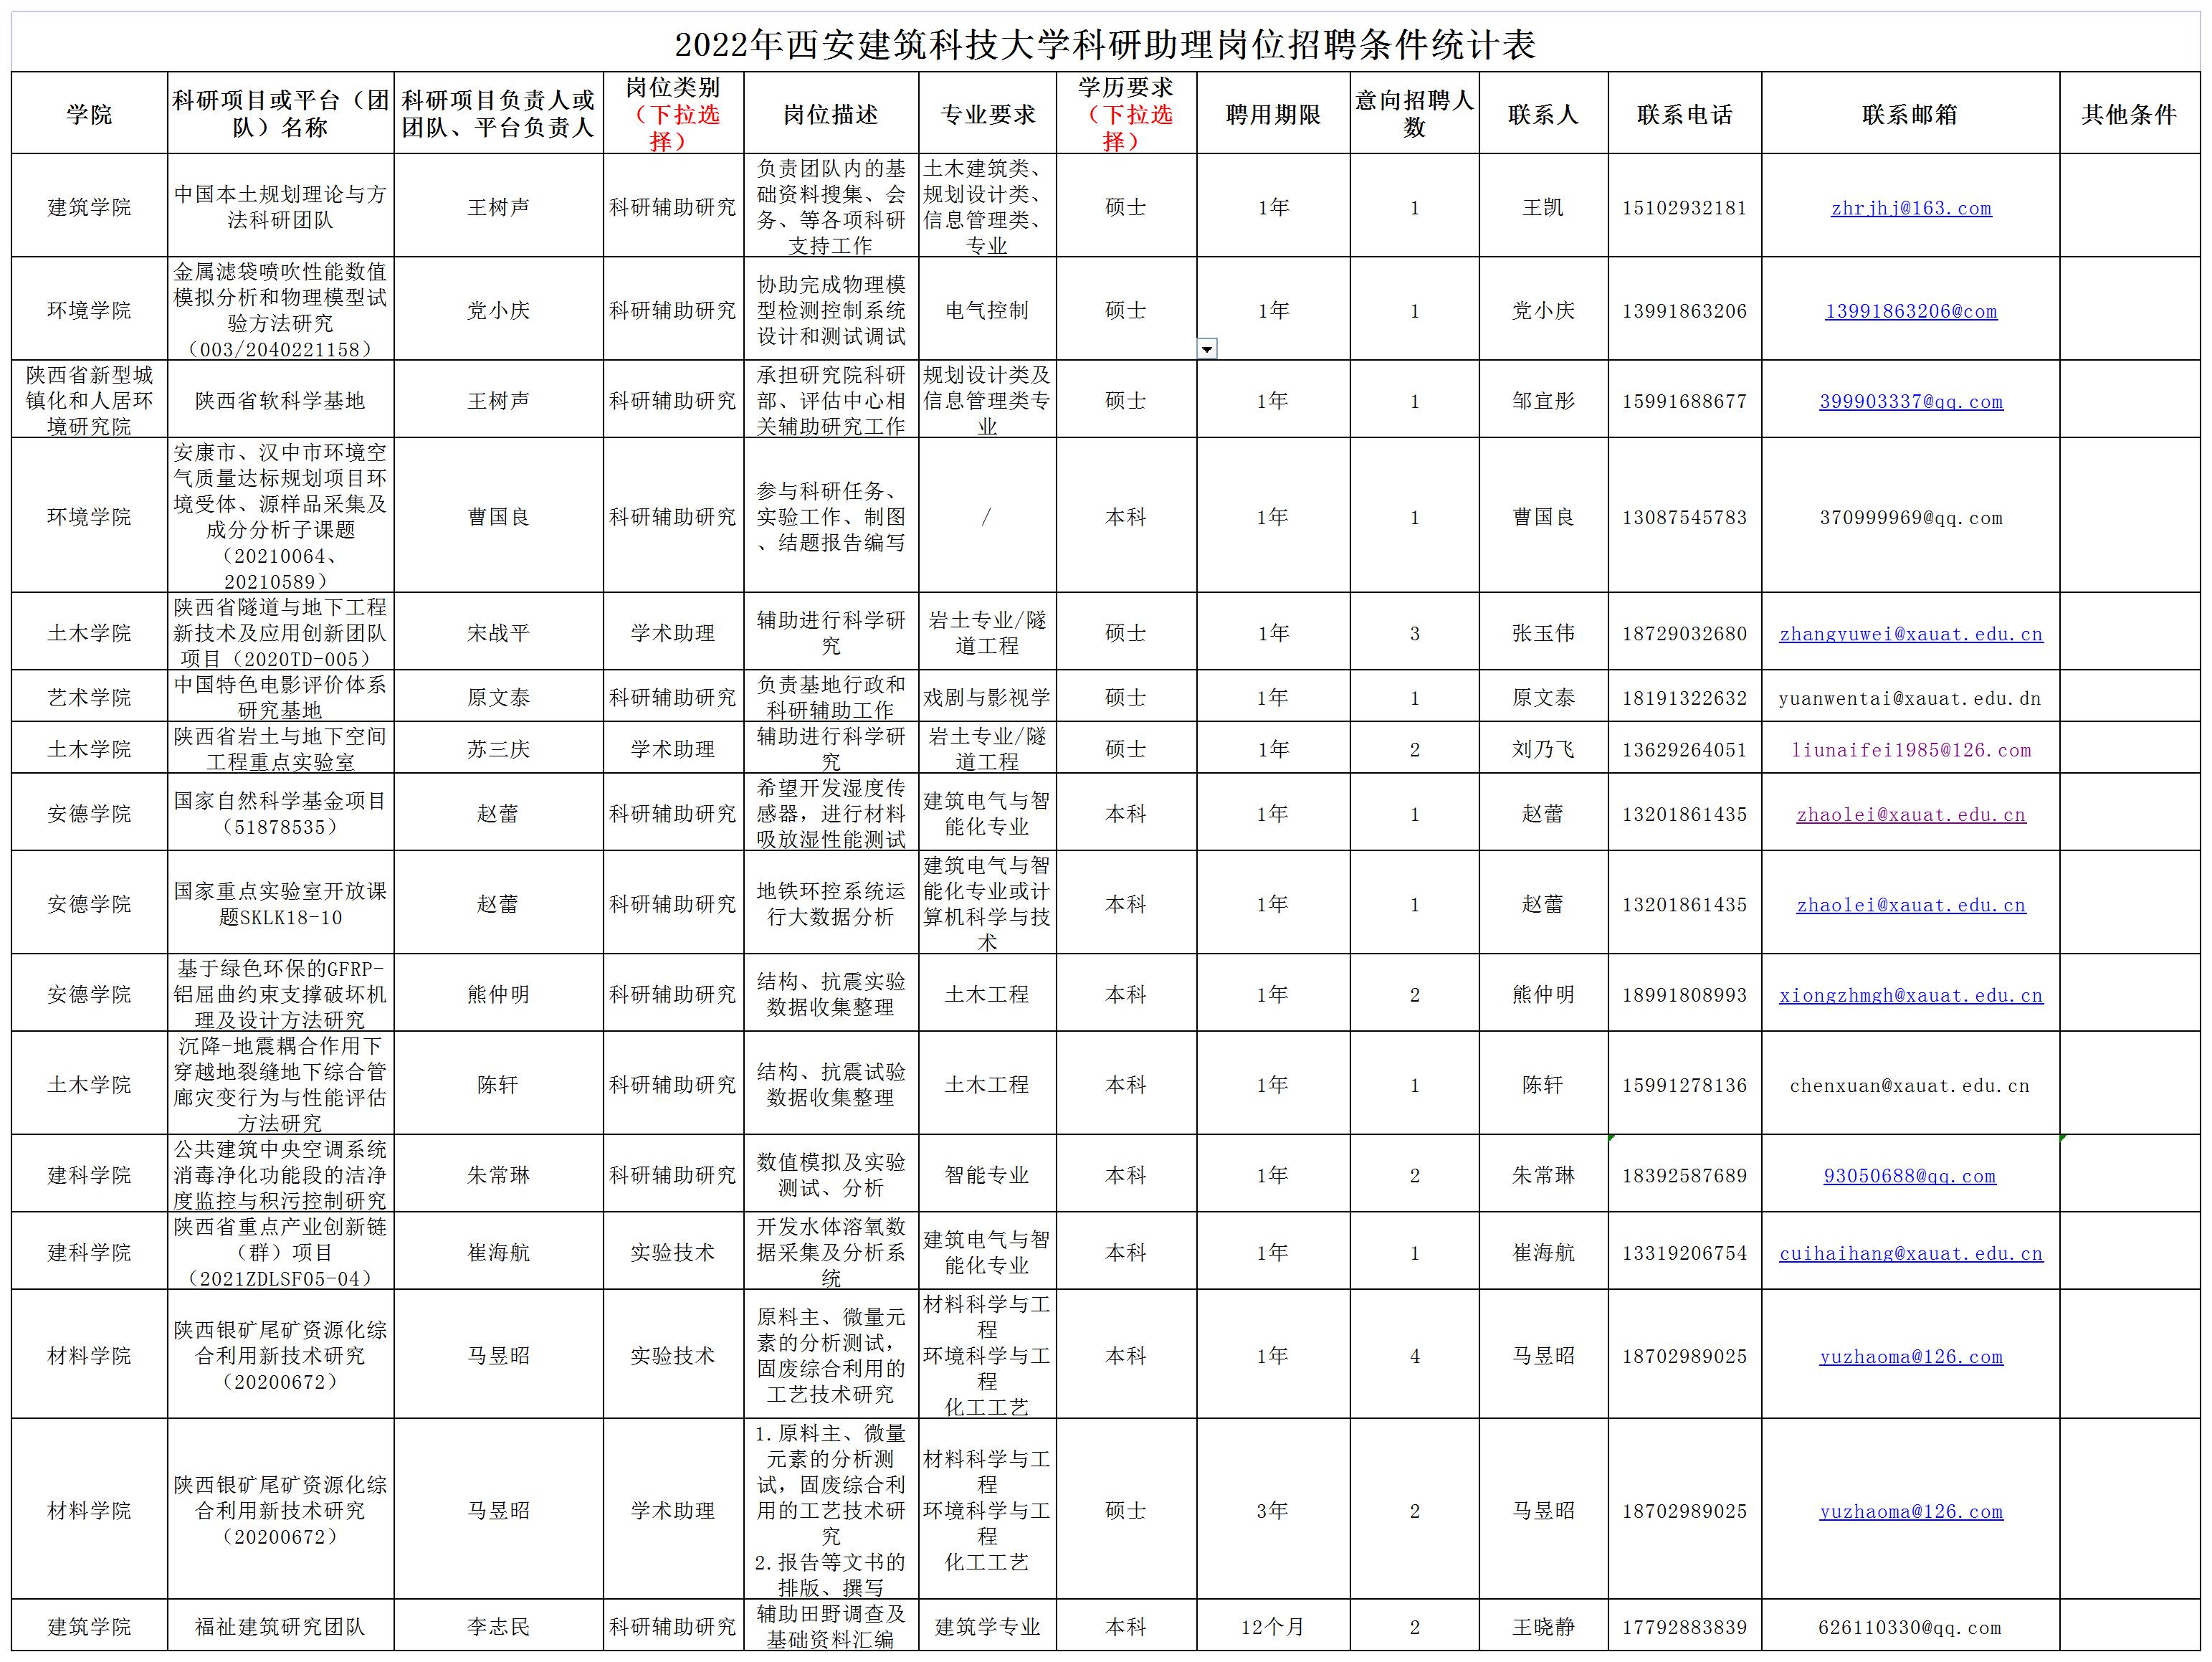The width and height of the screenshot is (2212, 1662).
Task: Open email link xiongzhmgh@xauat.edu.cn
Action: [1910, 995]
